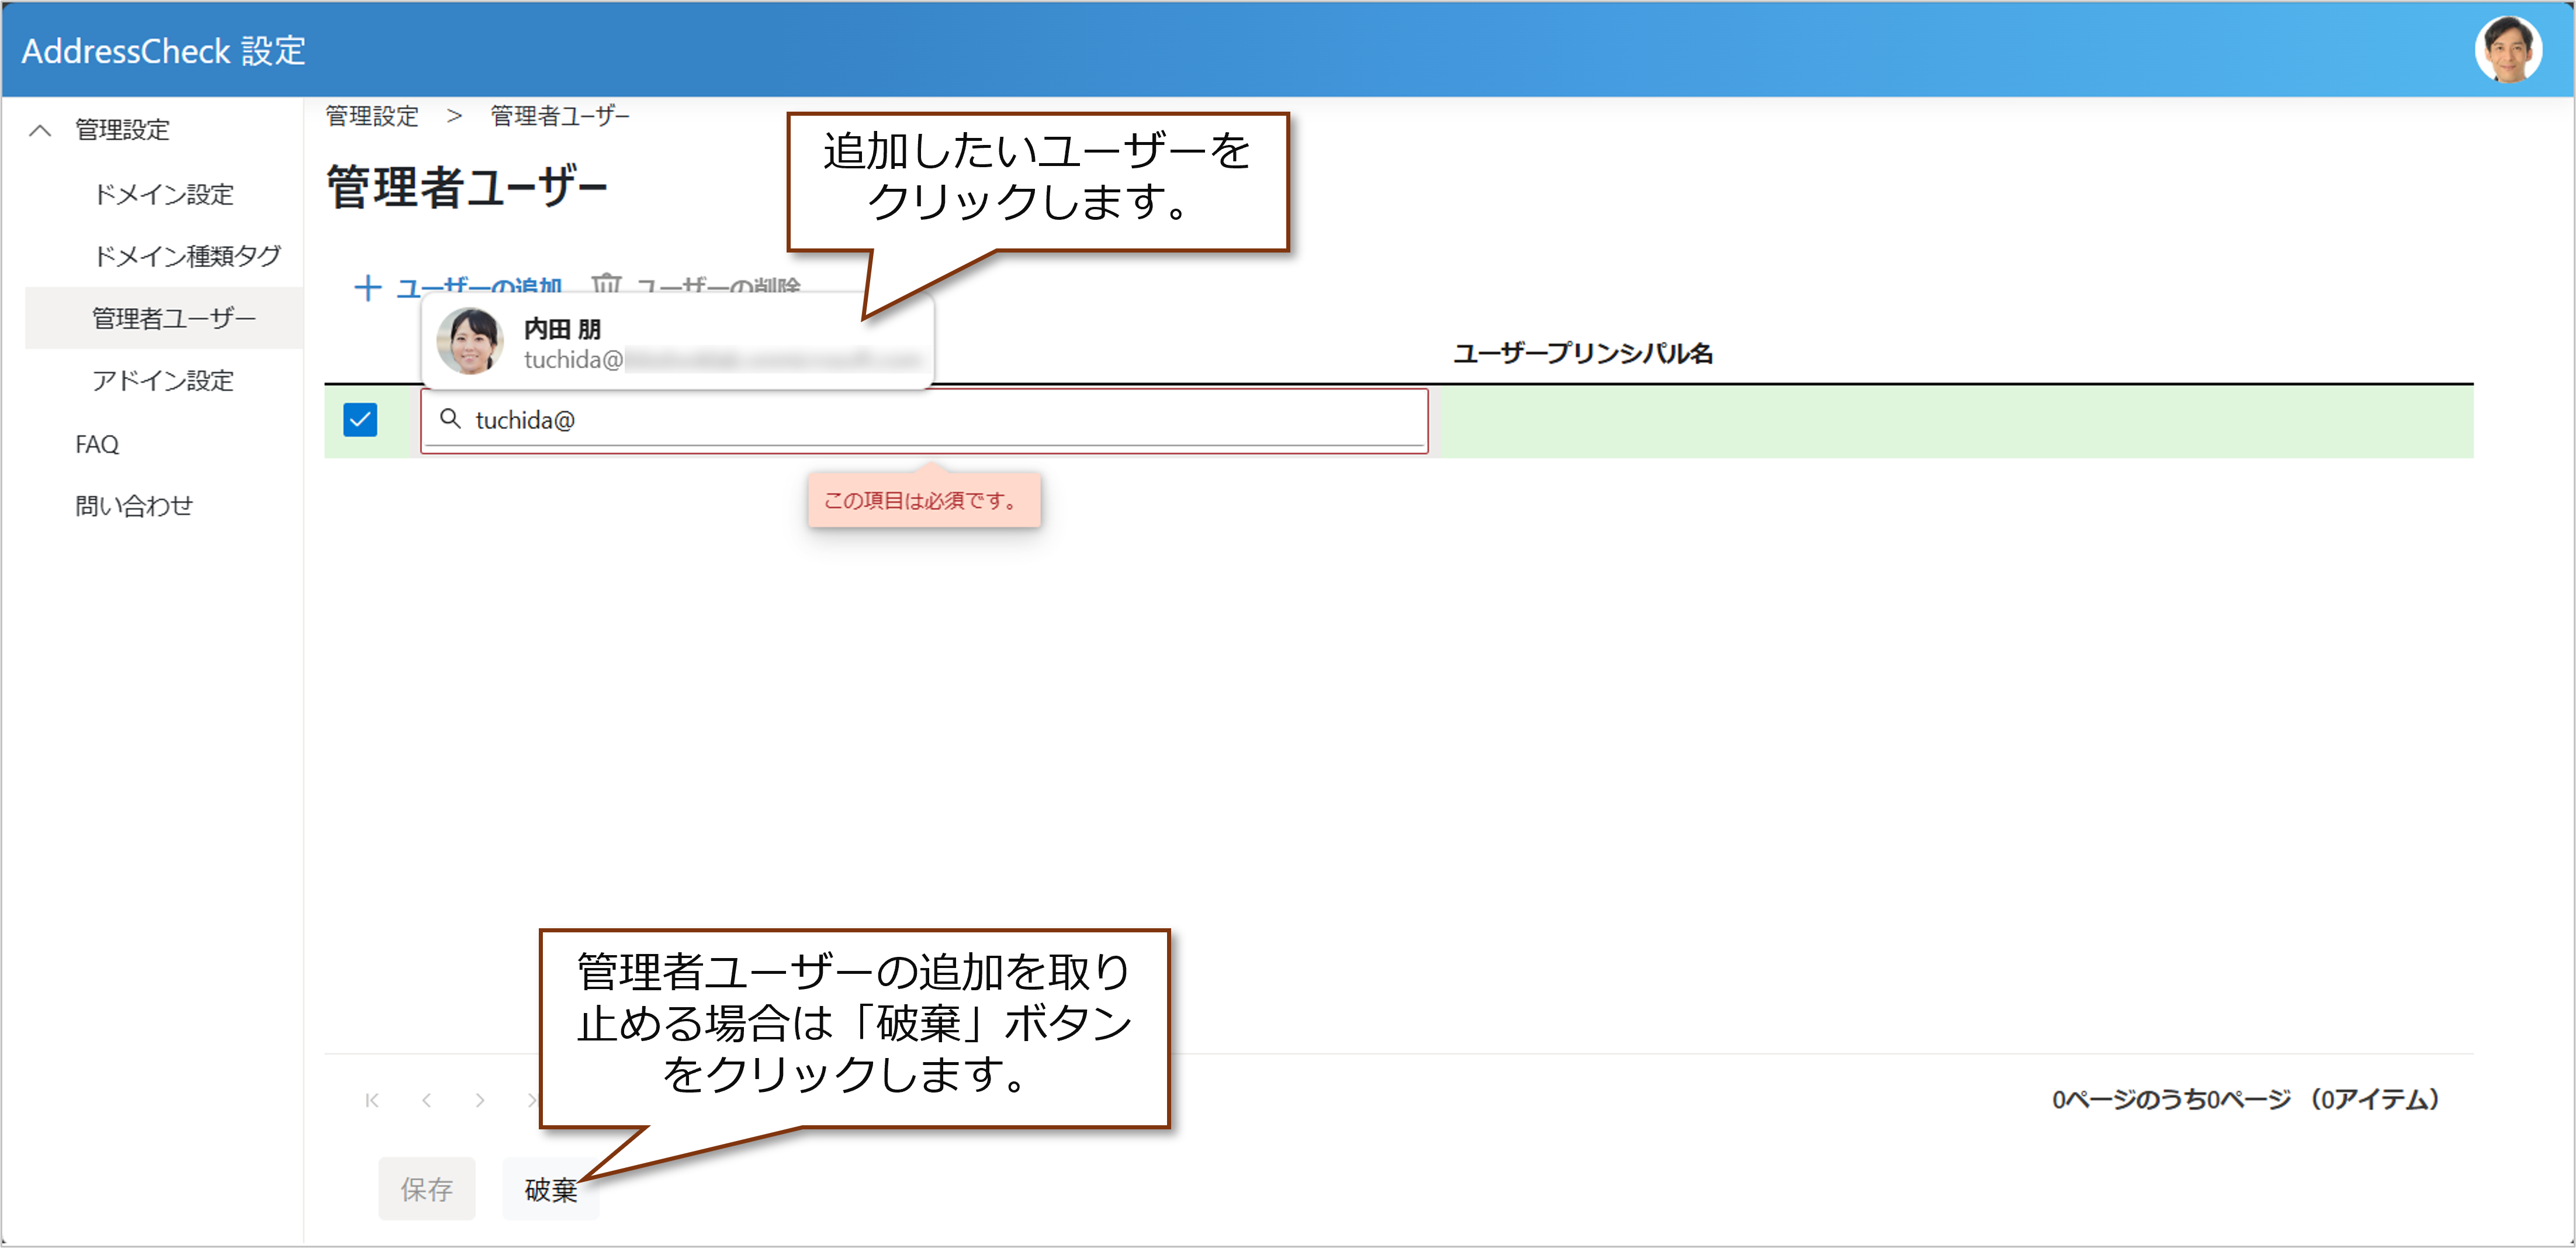Click the magnifier icon in the search field

point(450,419)
